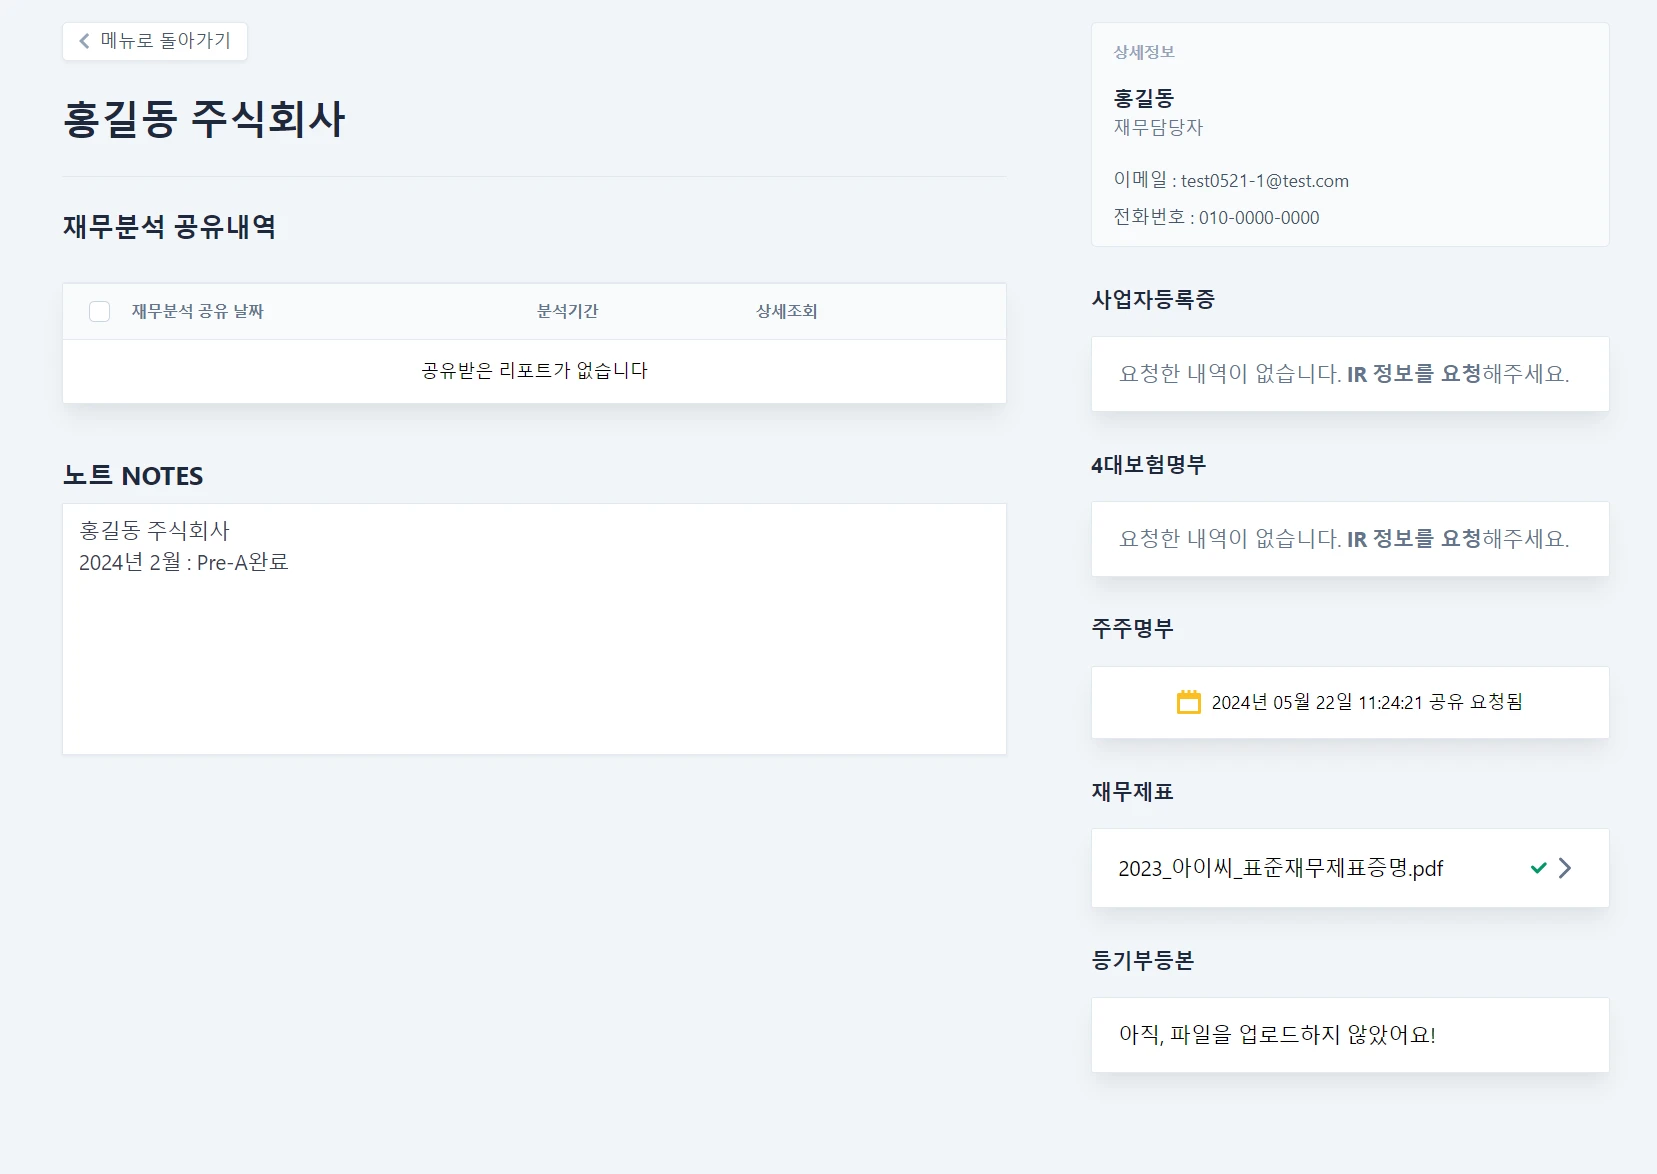Toggle the select-all reports checkbox

[x=100, y=311]
